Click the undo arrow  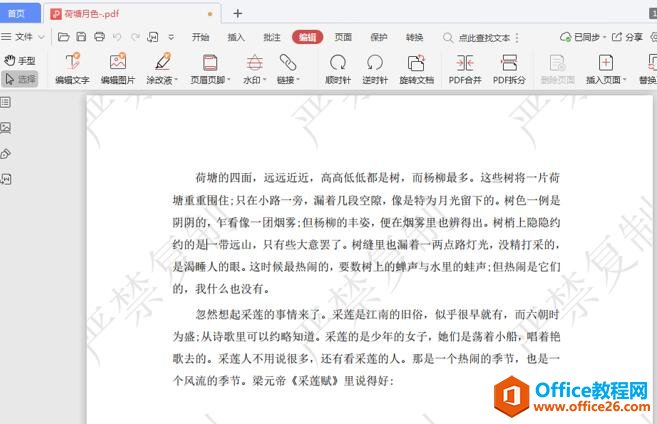click(x=117, y=37)
